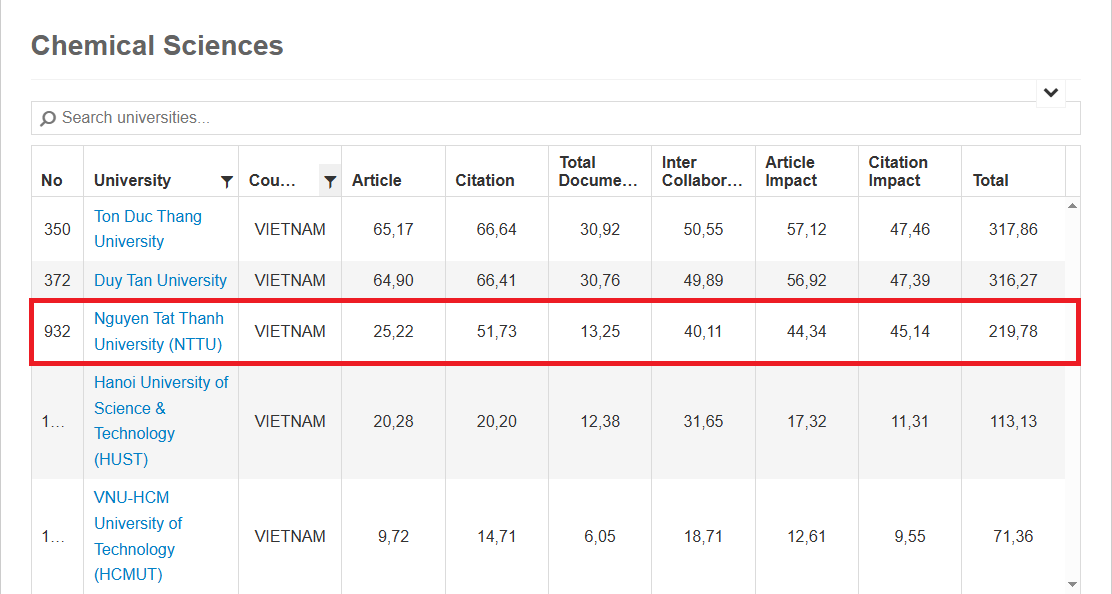Focus the Search universities field

tap(555, 118)
